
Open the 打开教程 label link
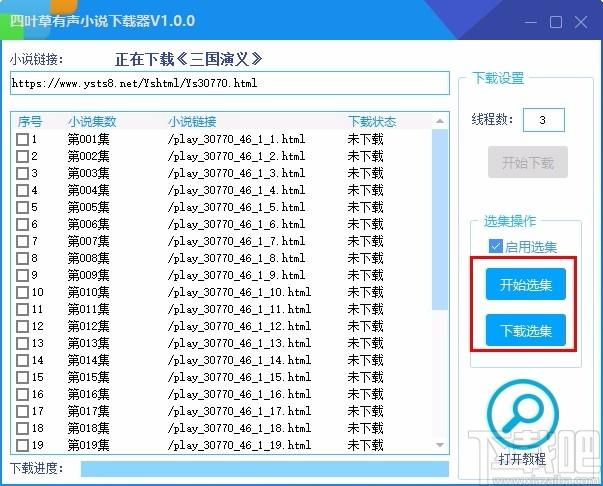(x=522, y=459)
